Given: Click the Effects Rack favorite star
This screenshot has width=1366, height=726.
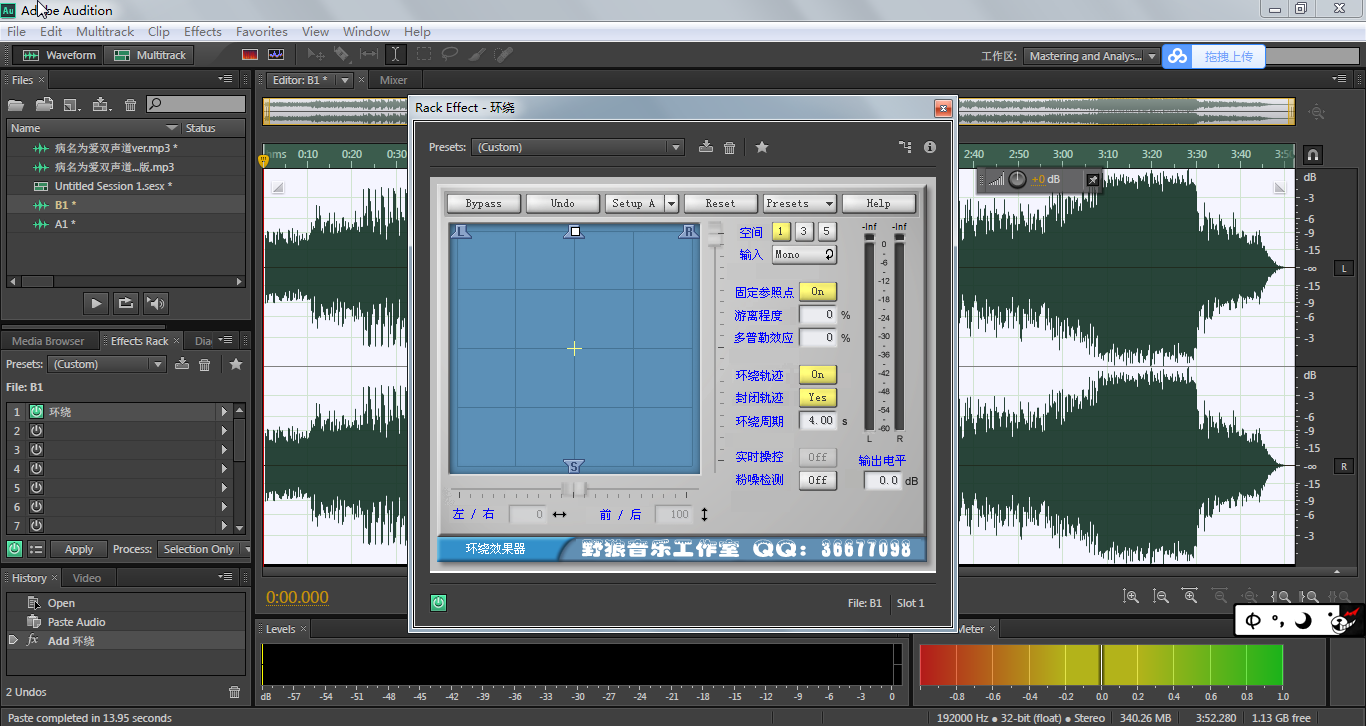Looking at the screenshot, I should pyautogui.click(x=236, y=364).
